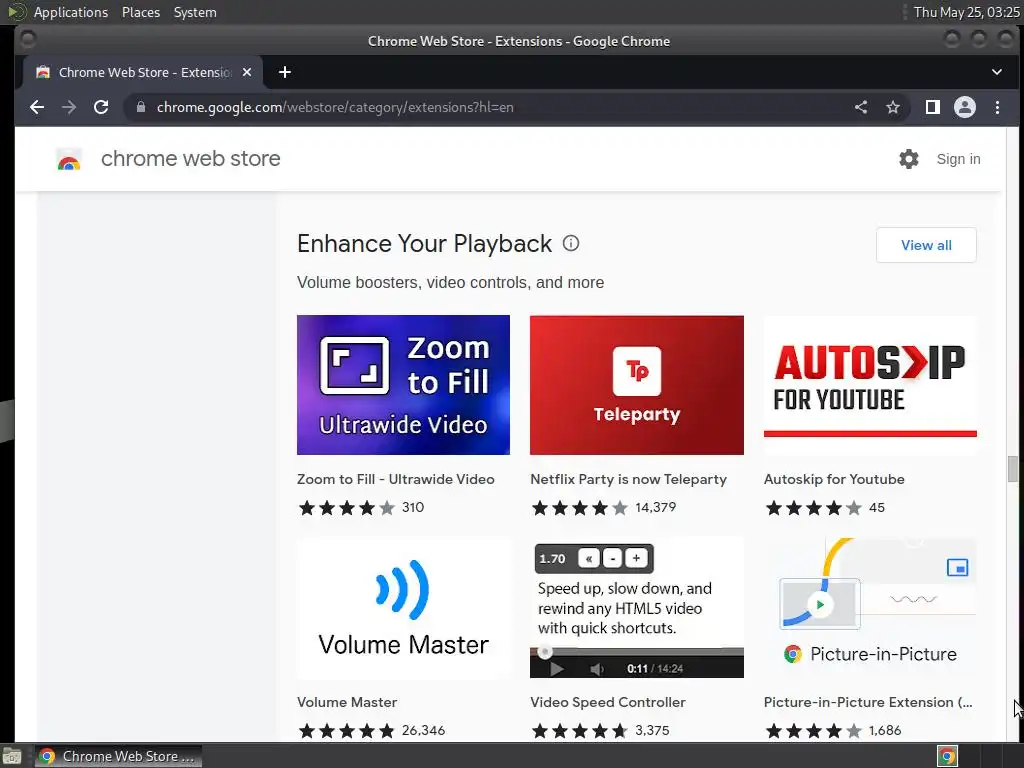Click the address bar URL
Screen dimensions: 1024x768
click(x=335, y=107)
